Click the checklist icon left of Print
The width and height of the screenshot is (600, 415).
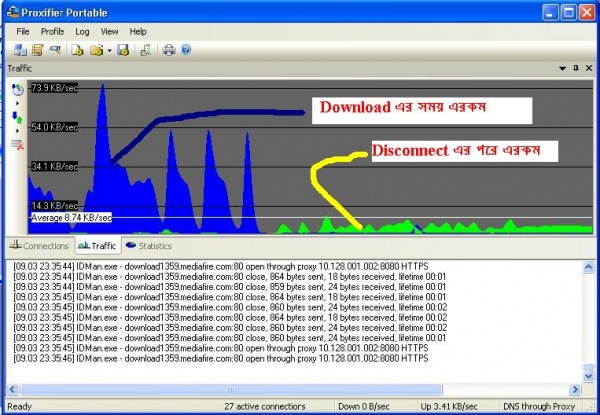[146, 50]
